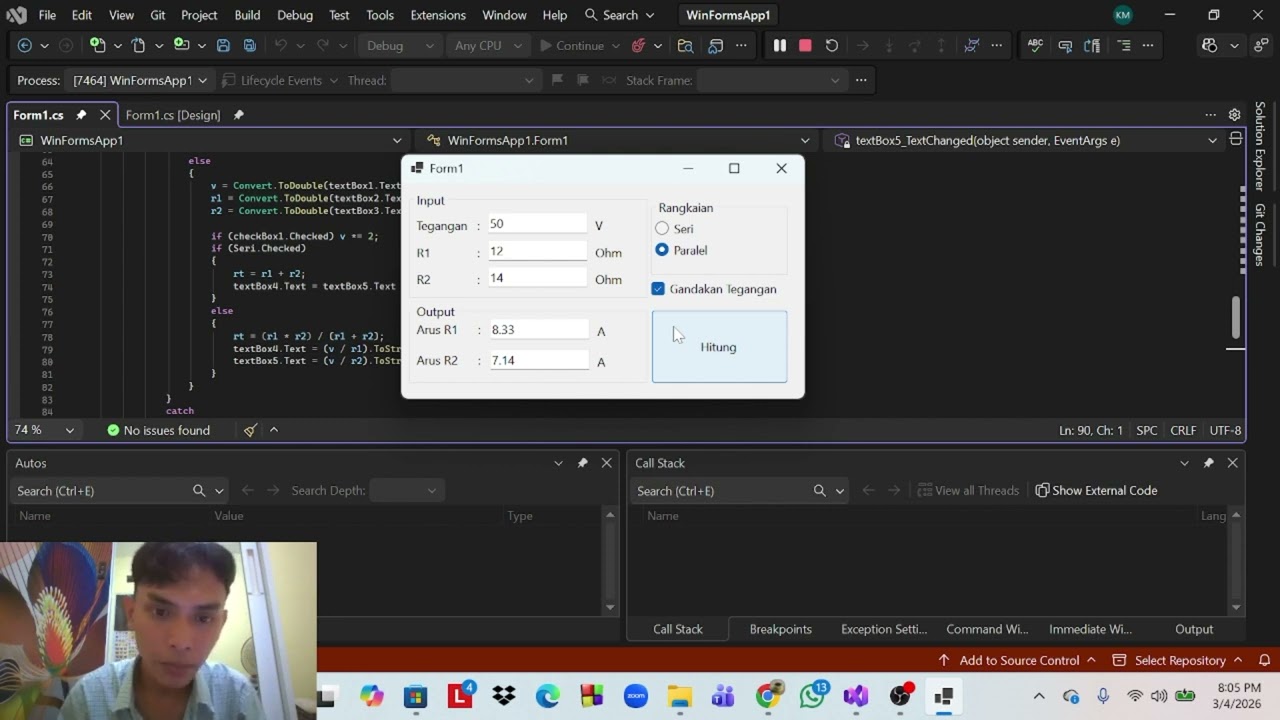Viewport: 1280px width, 720px height.
Task: Click Add to Source Control
Action: (1017, 660)
